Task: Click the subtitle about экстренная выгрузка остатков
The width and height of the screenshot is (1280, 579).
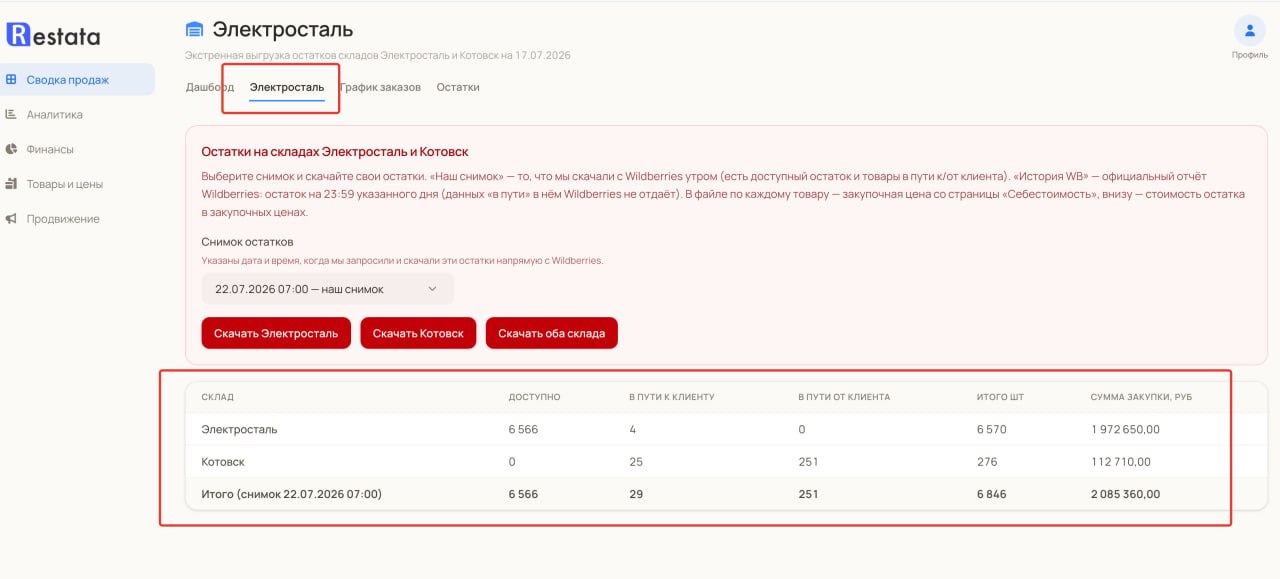Action: coord(378,55)
